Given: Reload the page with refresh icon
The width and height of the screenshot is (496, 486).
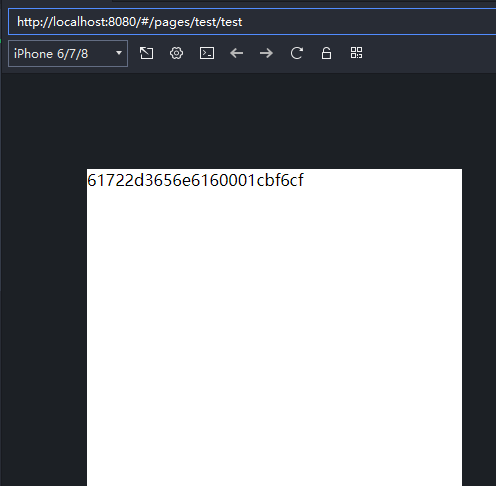Looking at the screenshot, I should click(297, 53).
